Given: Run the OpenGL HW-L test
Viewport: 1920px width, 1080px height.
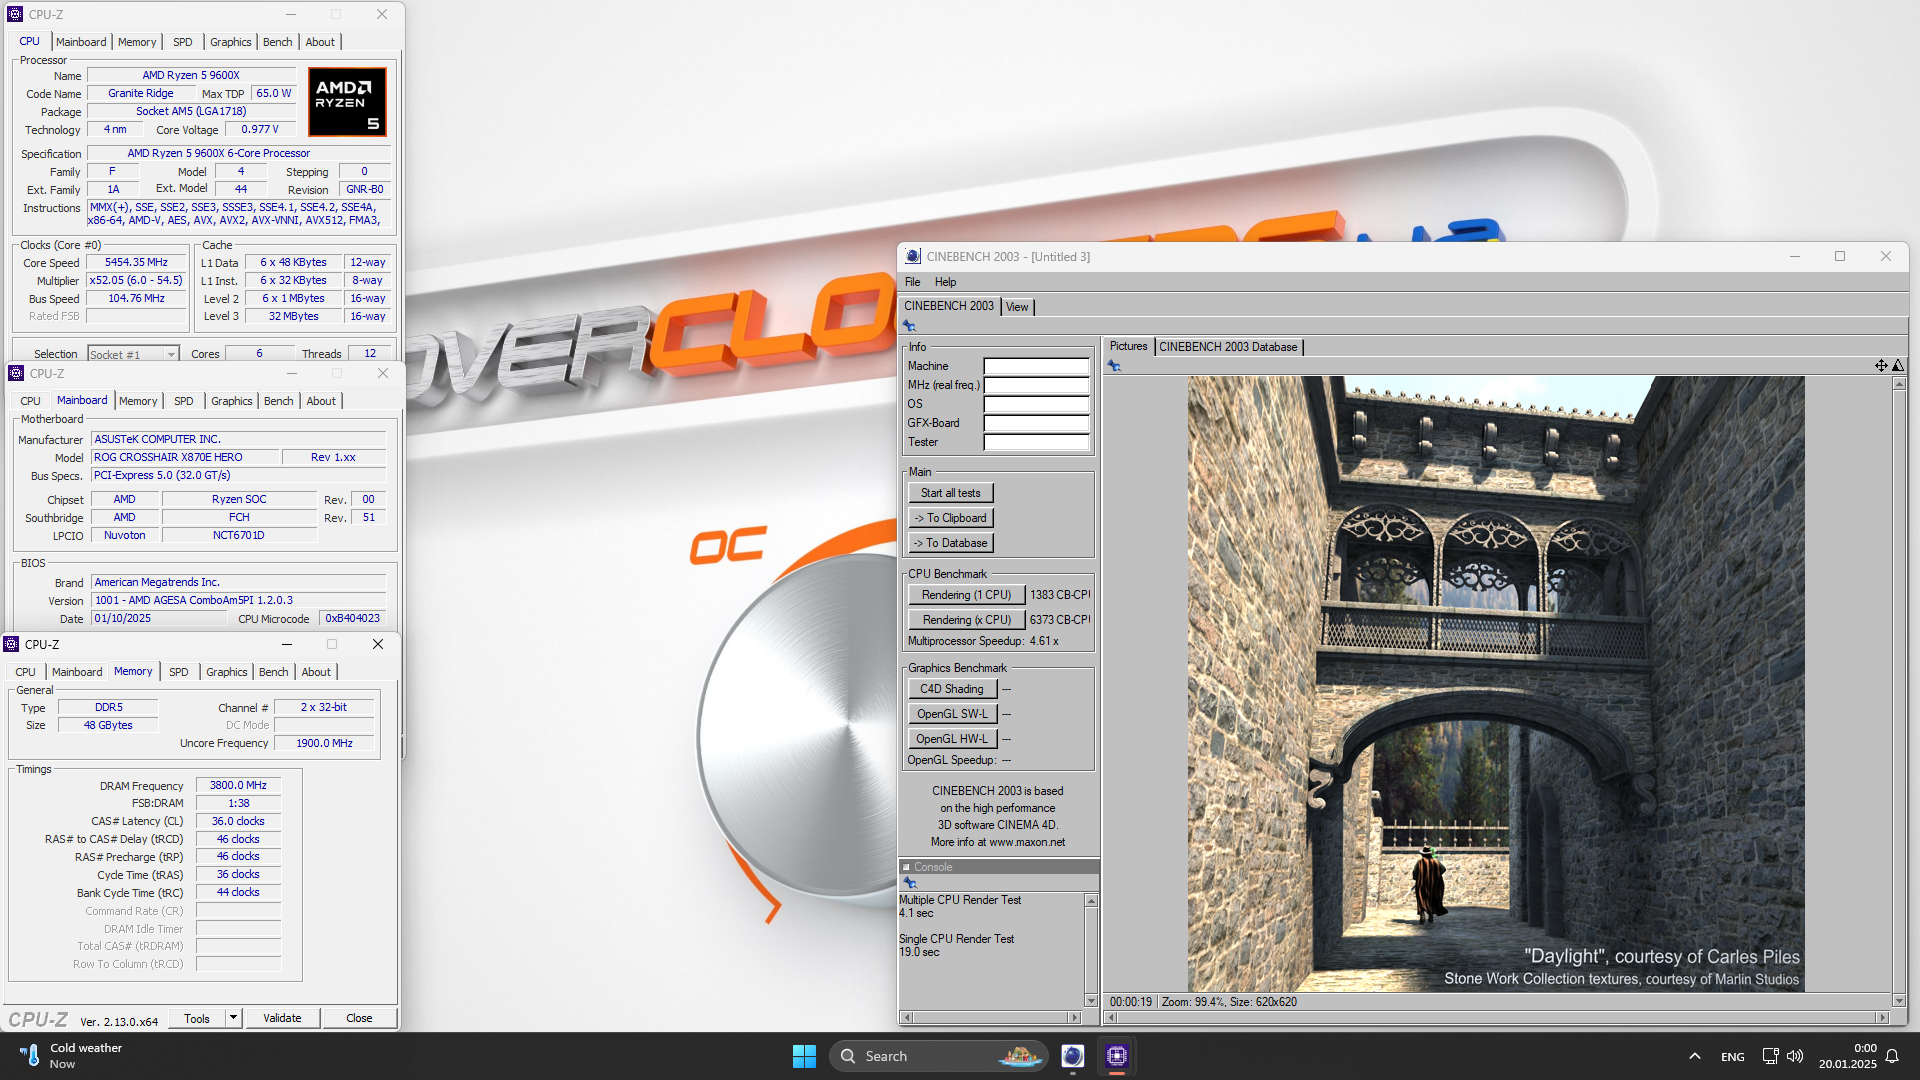Looking at the screenshot, I should click(952, 739).
